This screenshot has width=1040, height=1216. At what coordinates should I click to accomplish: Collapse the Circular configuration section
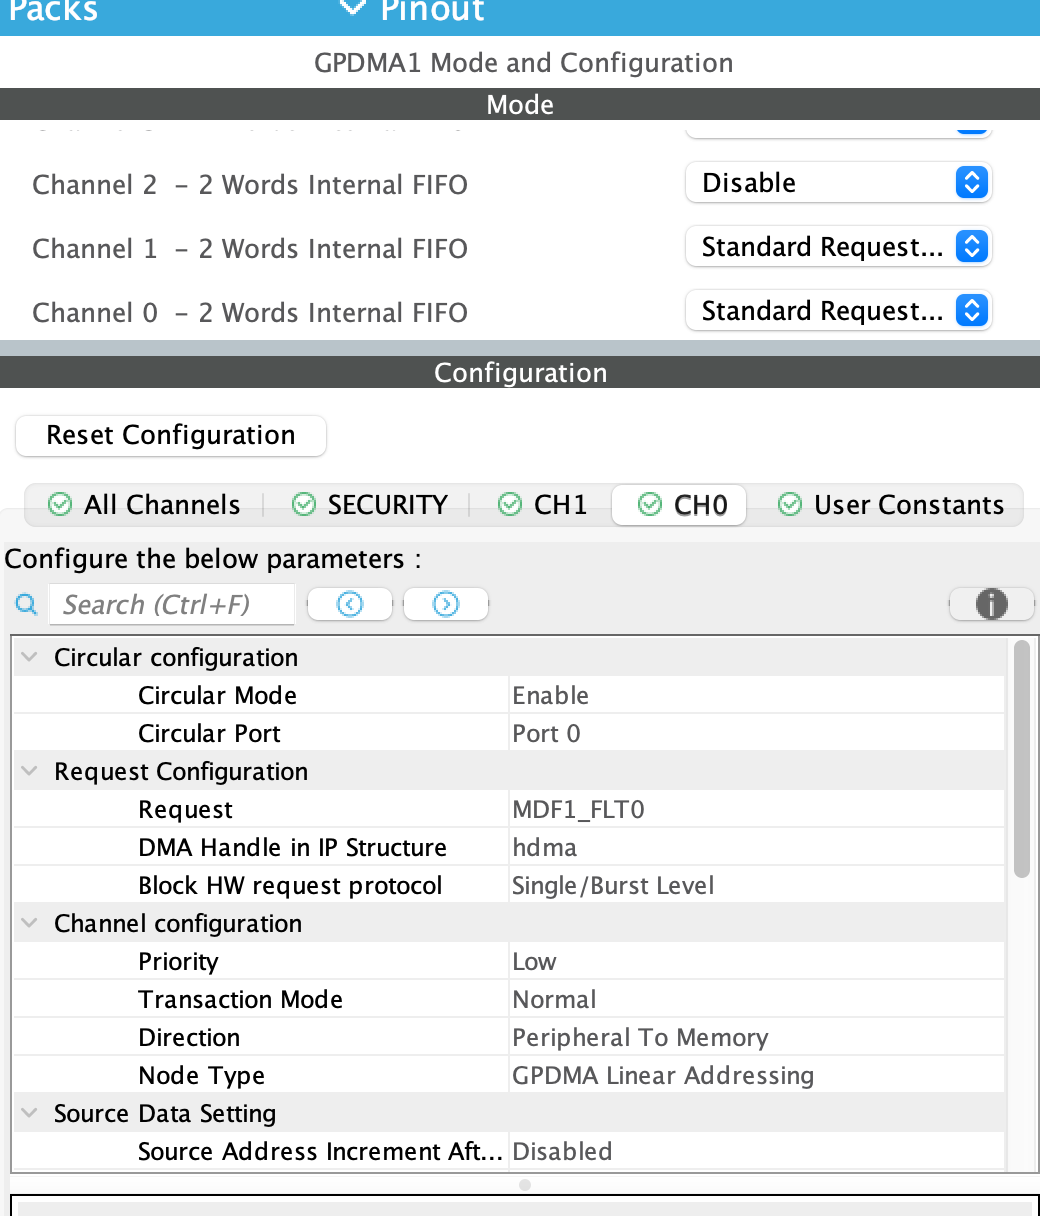point(29,657)
